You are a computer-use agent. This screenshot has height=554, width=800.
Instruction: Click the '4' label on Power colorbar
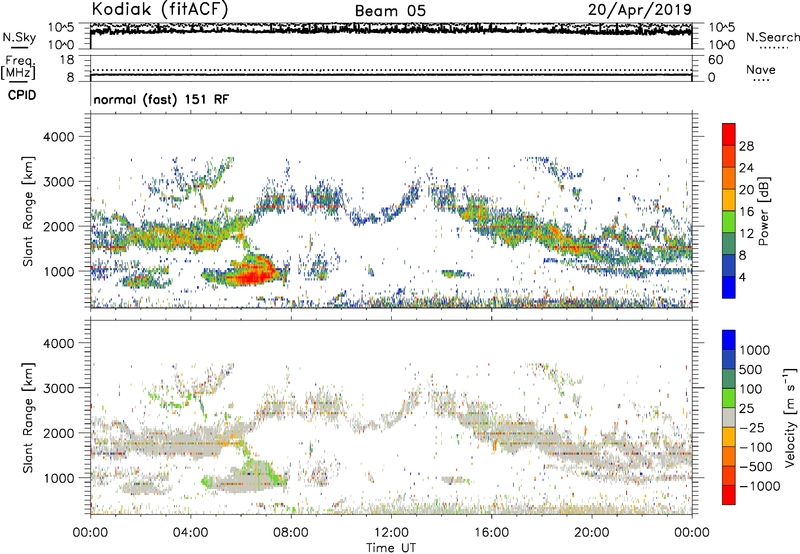click(742, 277)
